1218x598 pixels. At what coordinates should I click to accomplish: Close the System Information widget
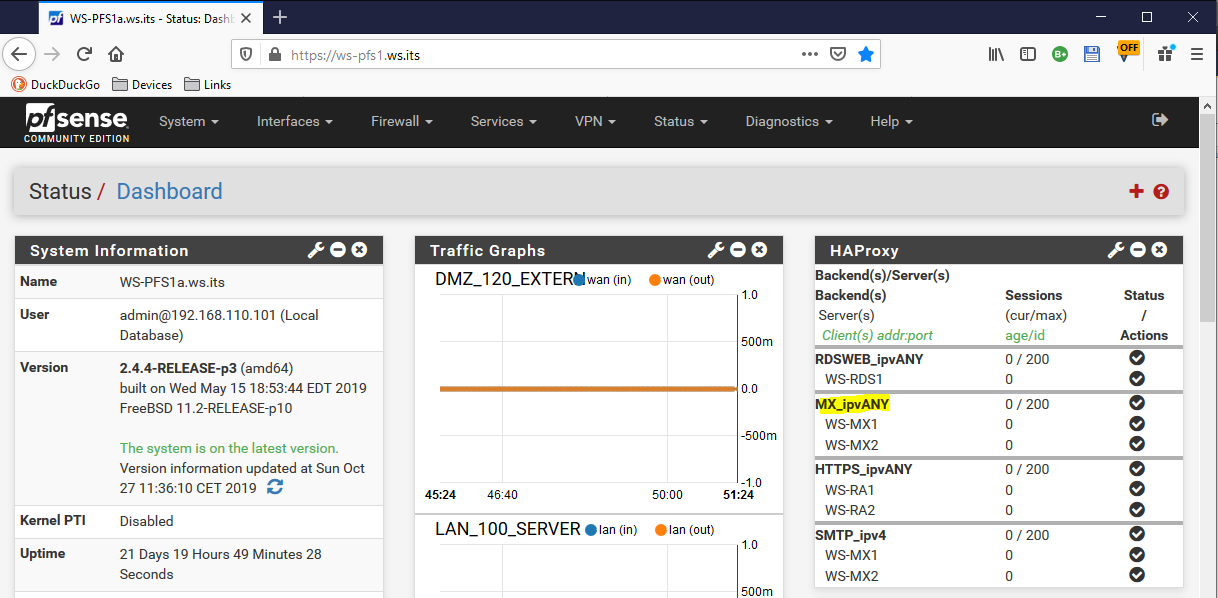(x=359, y=250)
